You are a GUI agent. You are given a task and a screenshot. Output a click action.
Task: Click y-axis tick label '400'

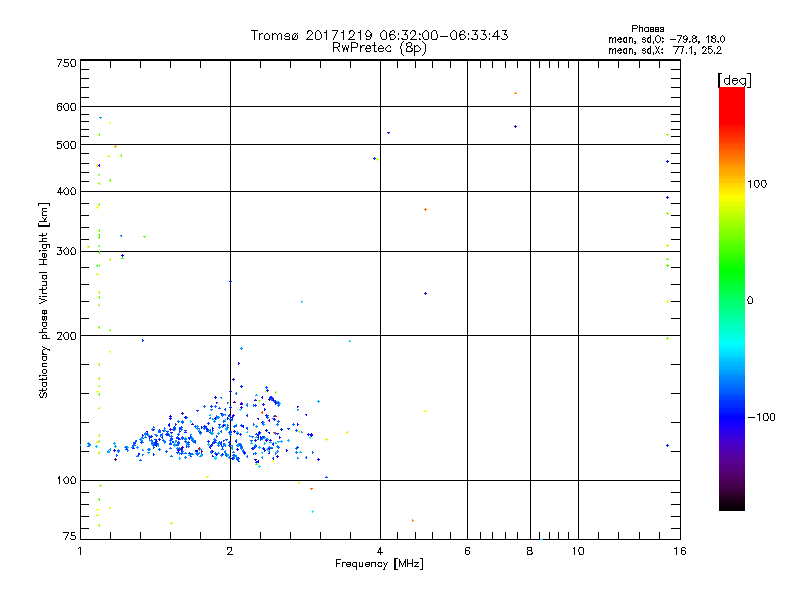[66, 192]
